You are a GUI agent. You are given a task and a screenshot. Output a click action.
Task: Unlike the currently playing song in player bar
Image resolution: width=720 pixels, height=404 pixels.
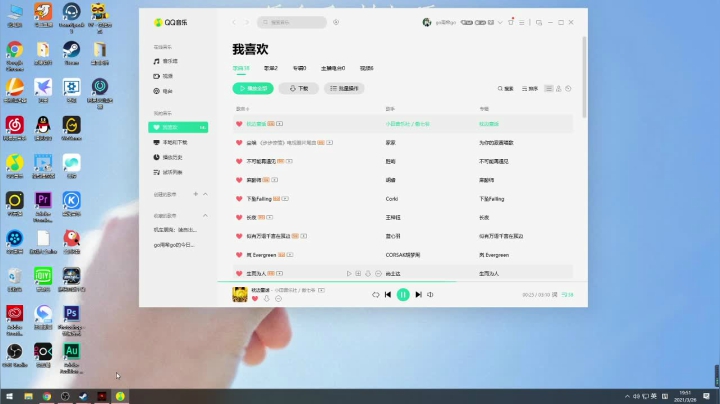pyautogui.click(x=255, y=299)
